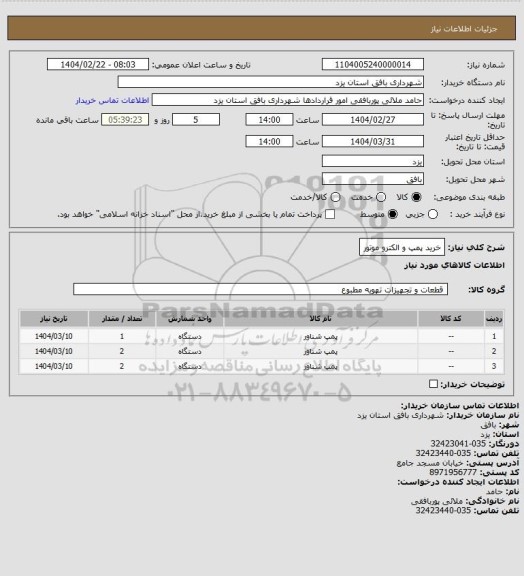Screen dimensions: 524x576
Task: Click the کد کالا column header
Action: 451,319
